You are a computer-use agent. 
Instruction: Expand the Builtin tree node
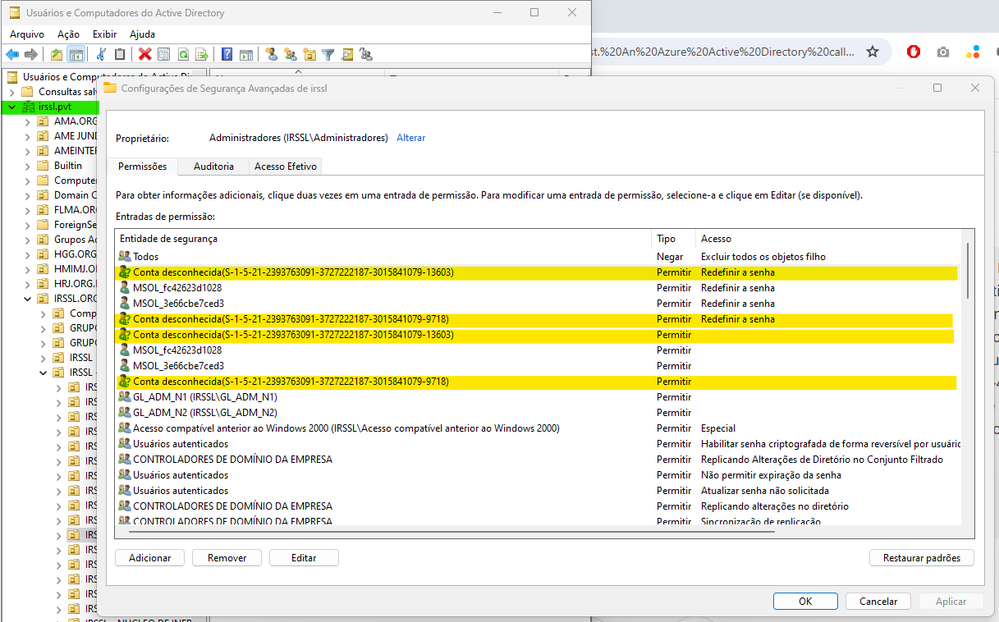pyautogui.click(x=27, y=166)
